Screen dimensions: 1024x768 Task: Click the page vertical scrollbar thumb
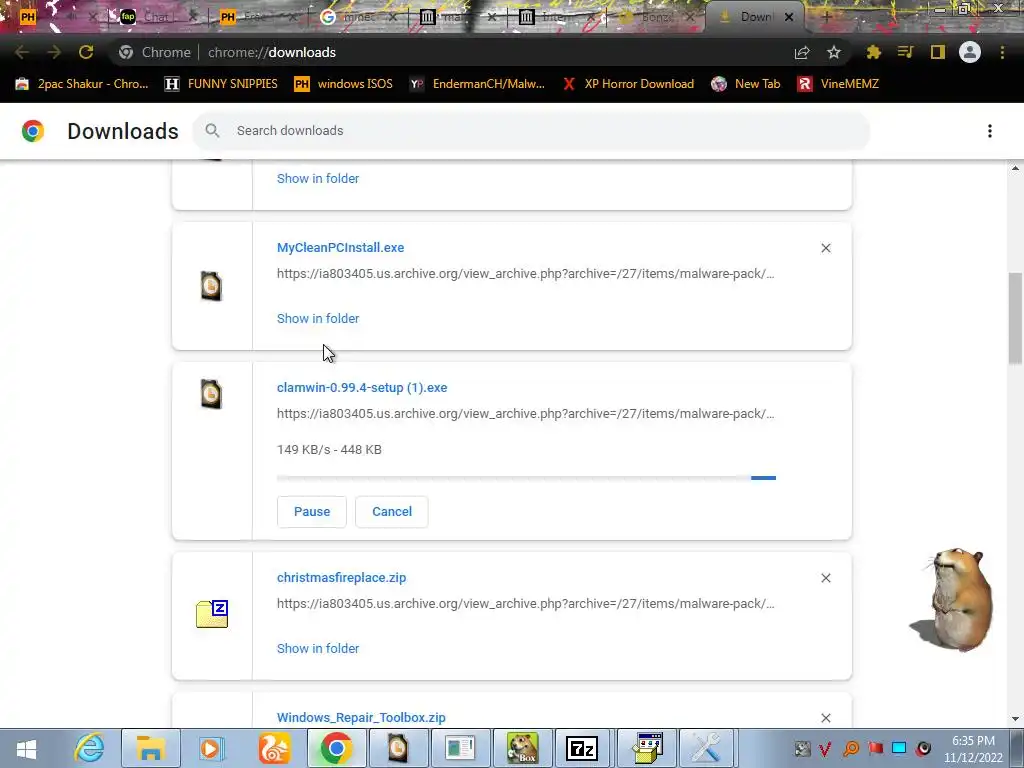coord(1015,318)
